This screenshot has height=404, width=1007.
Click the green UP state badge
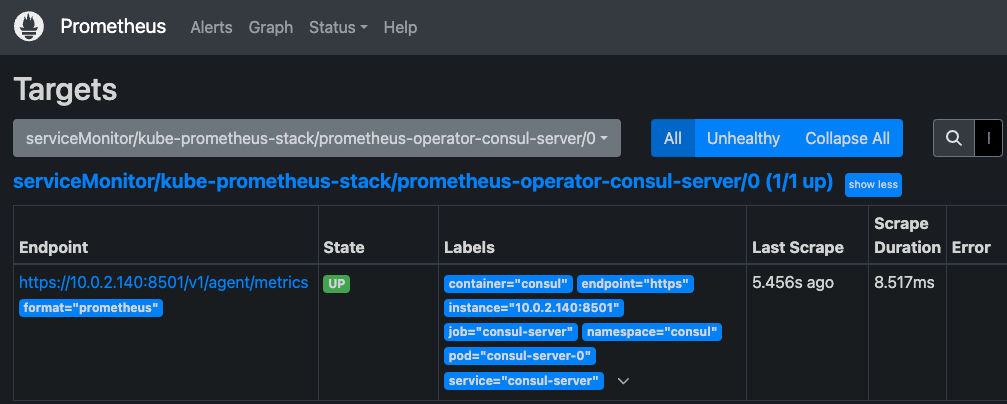pos(336,284)
